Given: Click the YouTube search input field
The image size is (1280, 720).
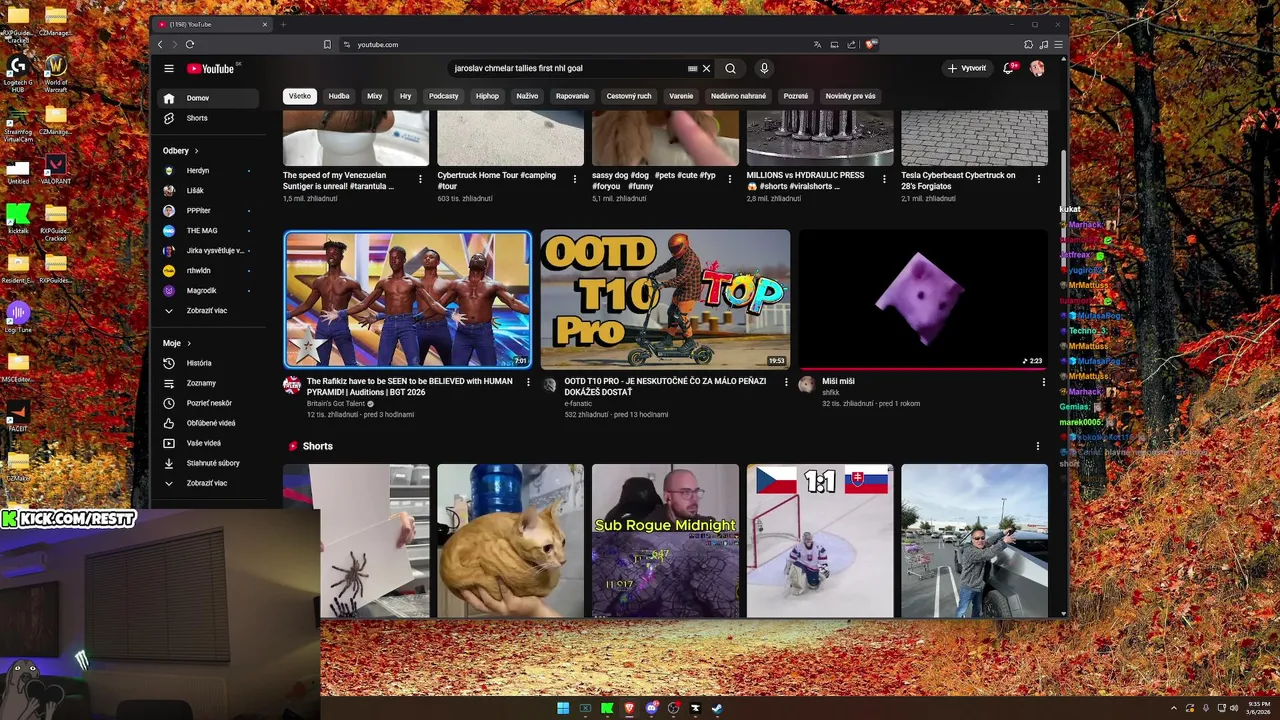Looking at the screenshot, I should [x=568, y=68].
